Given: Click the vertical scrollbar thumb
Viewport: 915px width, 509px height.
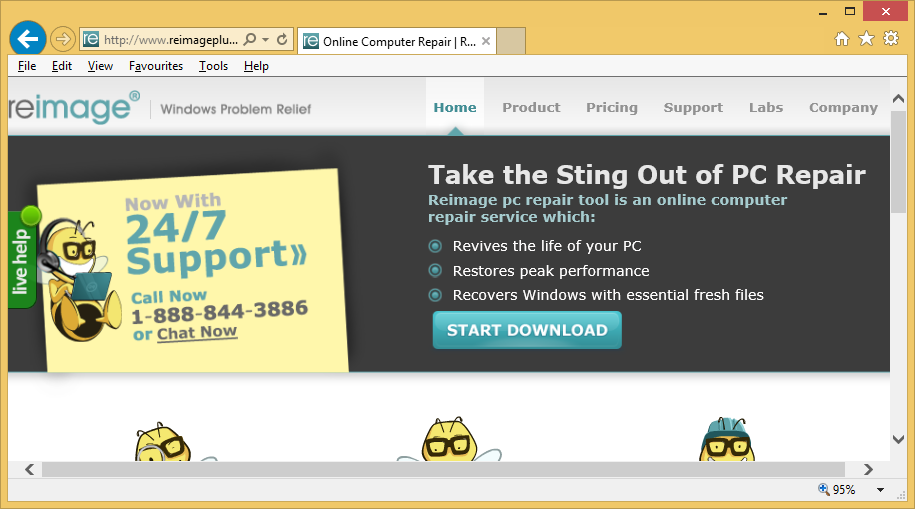Looking at the screenshot, I should click(899, 161).
